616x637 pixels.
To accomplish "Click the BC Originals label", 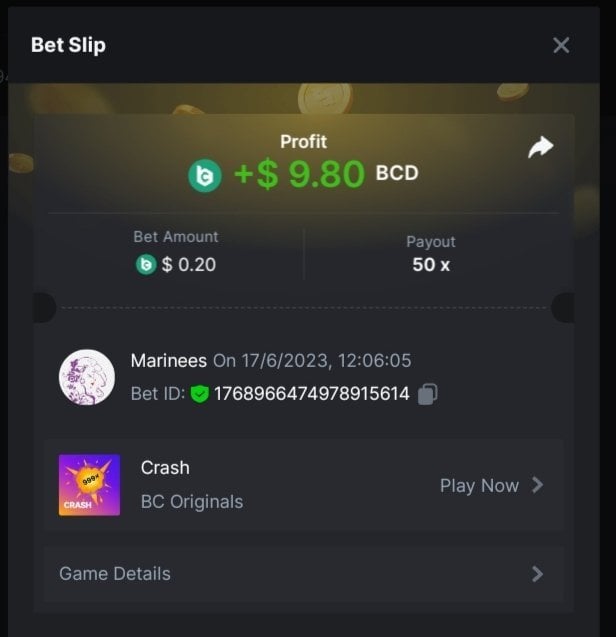I will 192,502.
